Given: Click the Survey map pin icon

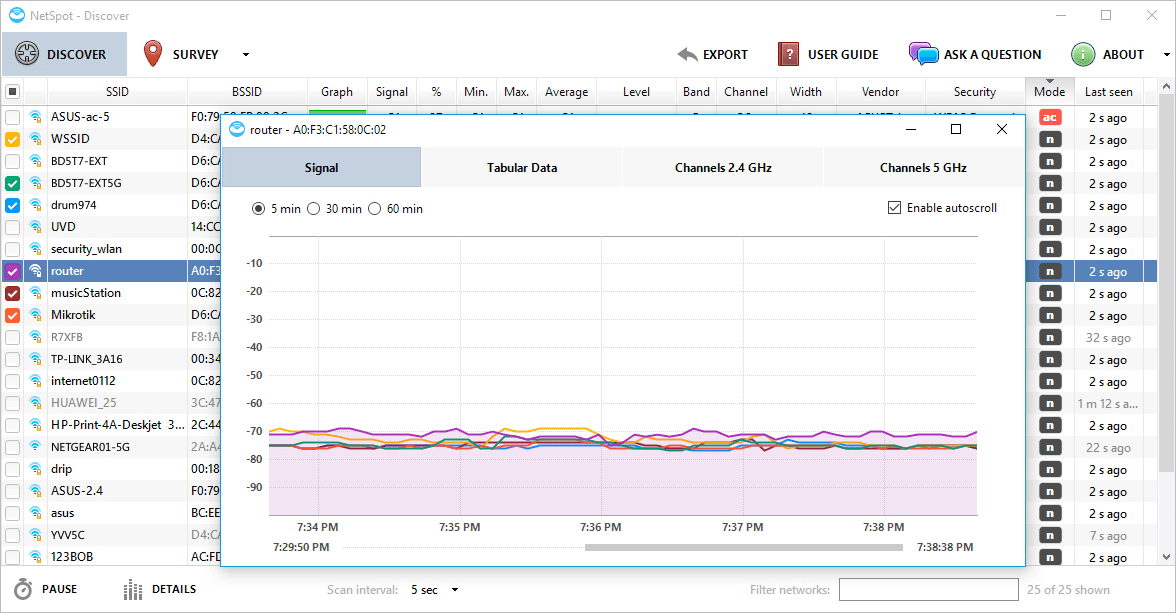Looking at the screenshot, I should (x=152, y=54).
